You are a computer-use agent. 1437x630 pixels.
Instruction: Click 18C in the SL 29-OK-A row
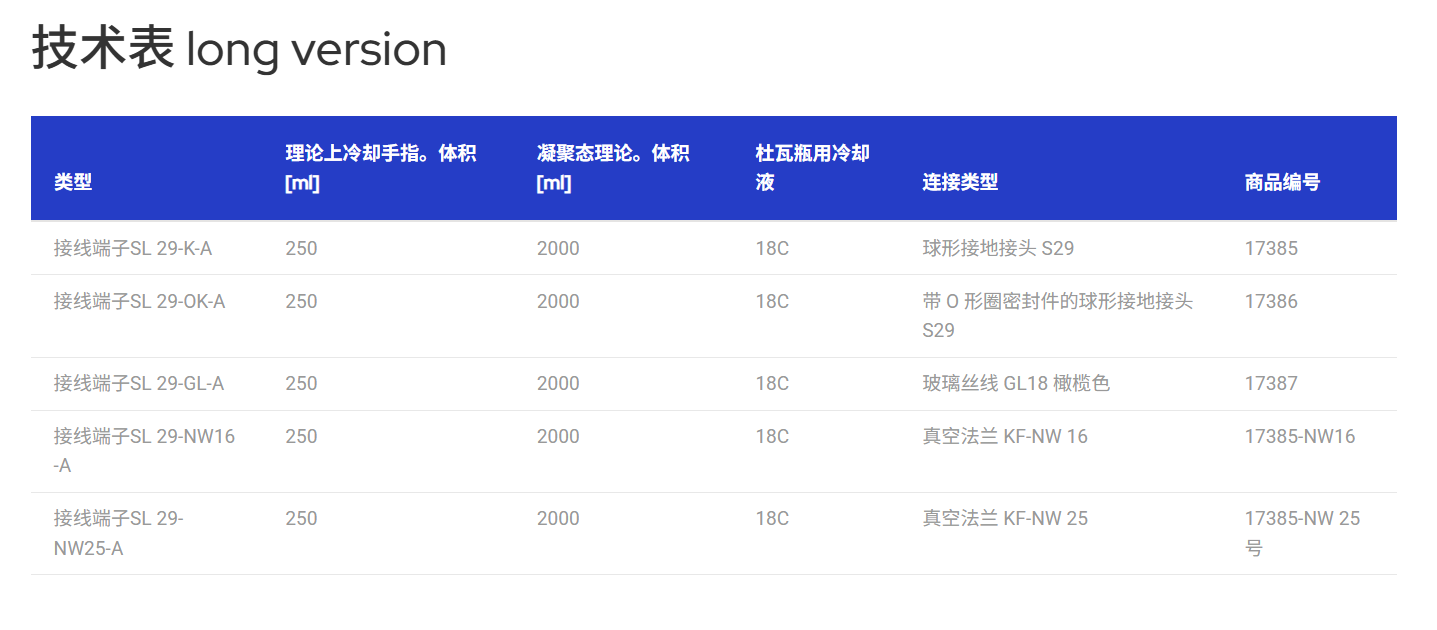(x=772, y=301)
